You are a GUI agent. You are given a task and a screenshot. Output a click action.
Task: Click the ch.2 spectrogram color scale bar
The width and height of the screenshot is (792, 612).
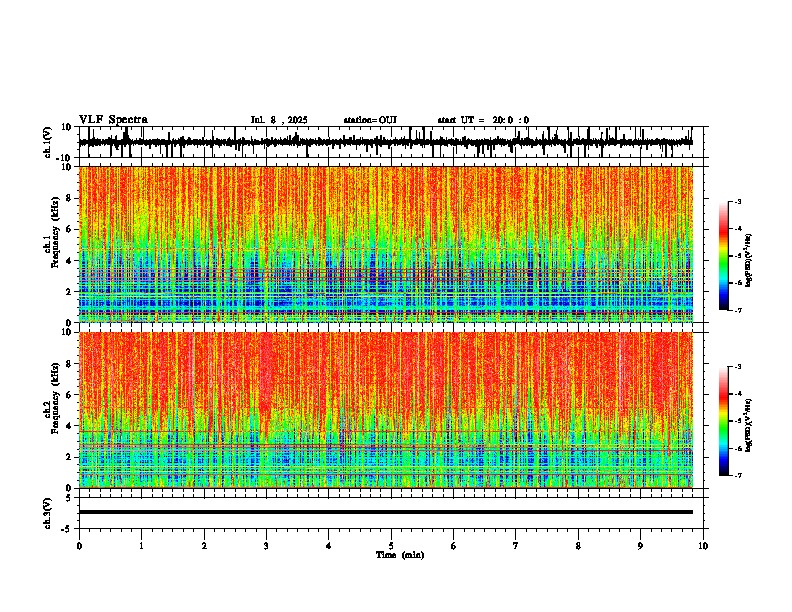click(x=724, y=421)
